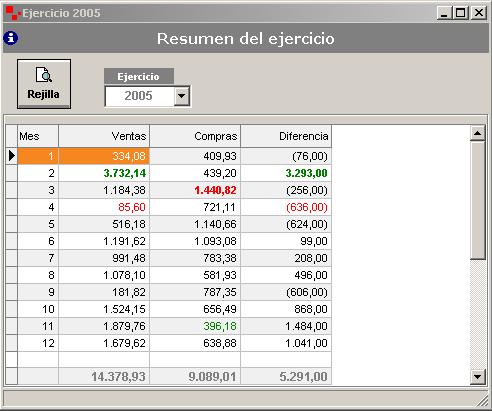Expand the Ejercicio year dropdown arrow
This screenshot has height=411, width=492.
[182, 96]
